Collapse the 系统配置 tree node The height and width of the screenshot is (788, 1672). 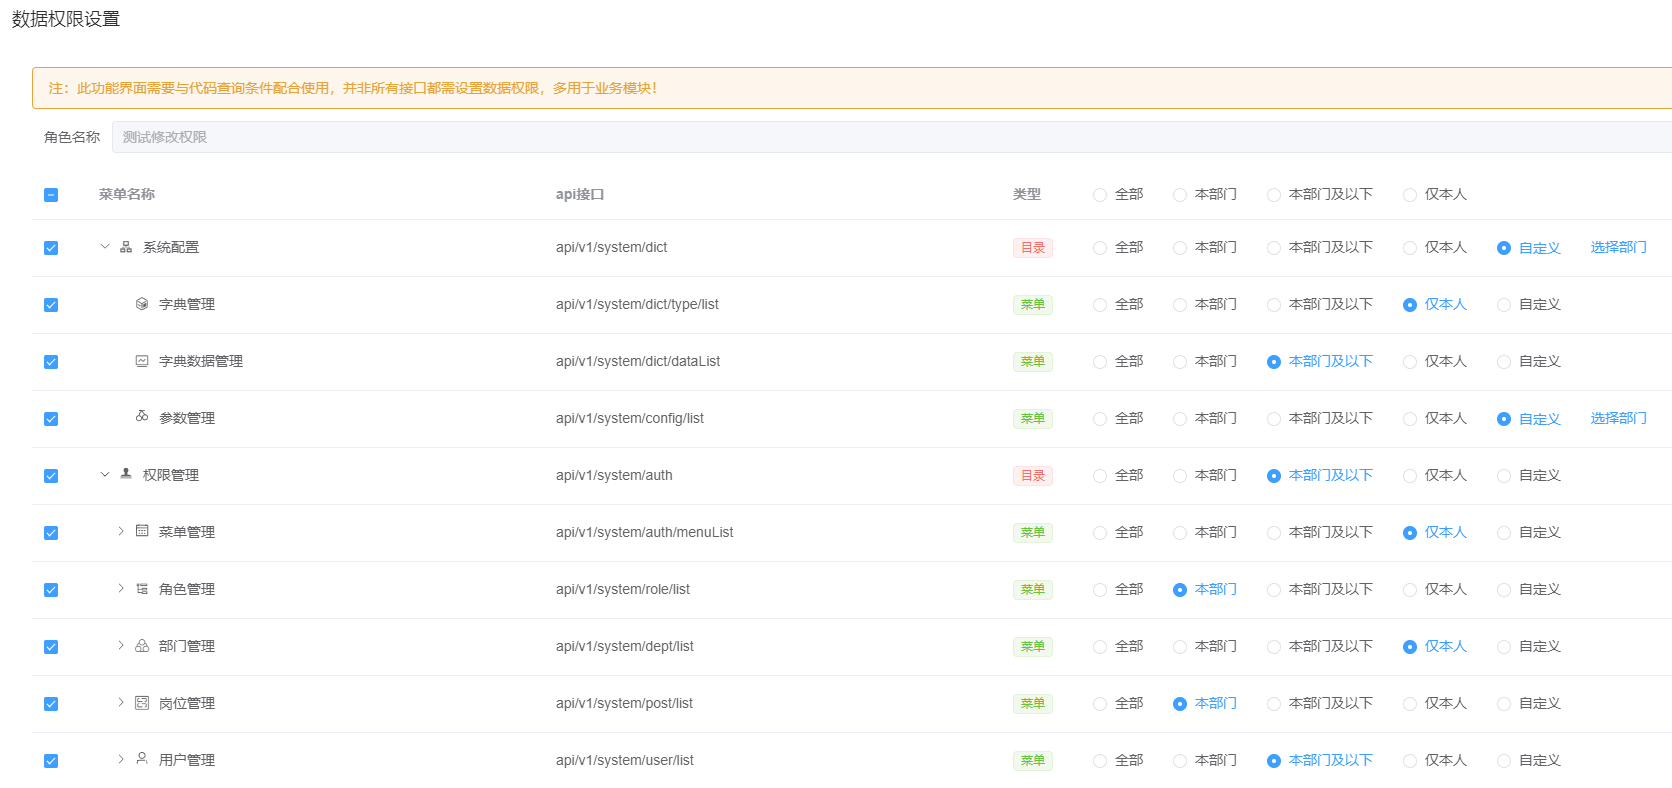click(x=105, y=246)
